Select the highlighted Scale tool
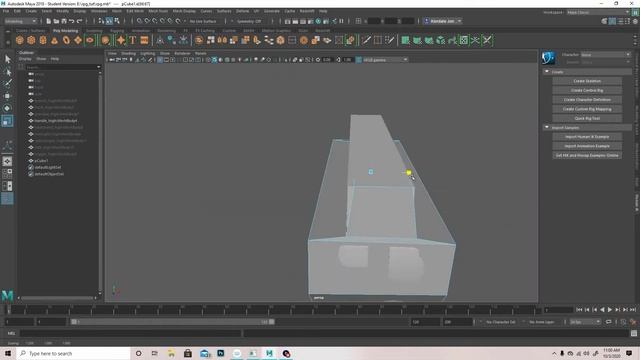Image resolution: width=640 pixels, height=360 pixels. (7, 121)
